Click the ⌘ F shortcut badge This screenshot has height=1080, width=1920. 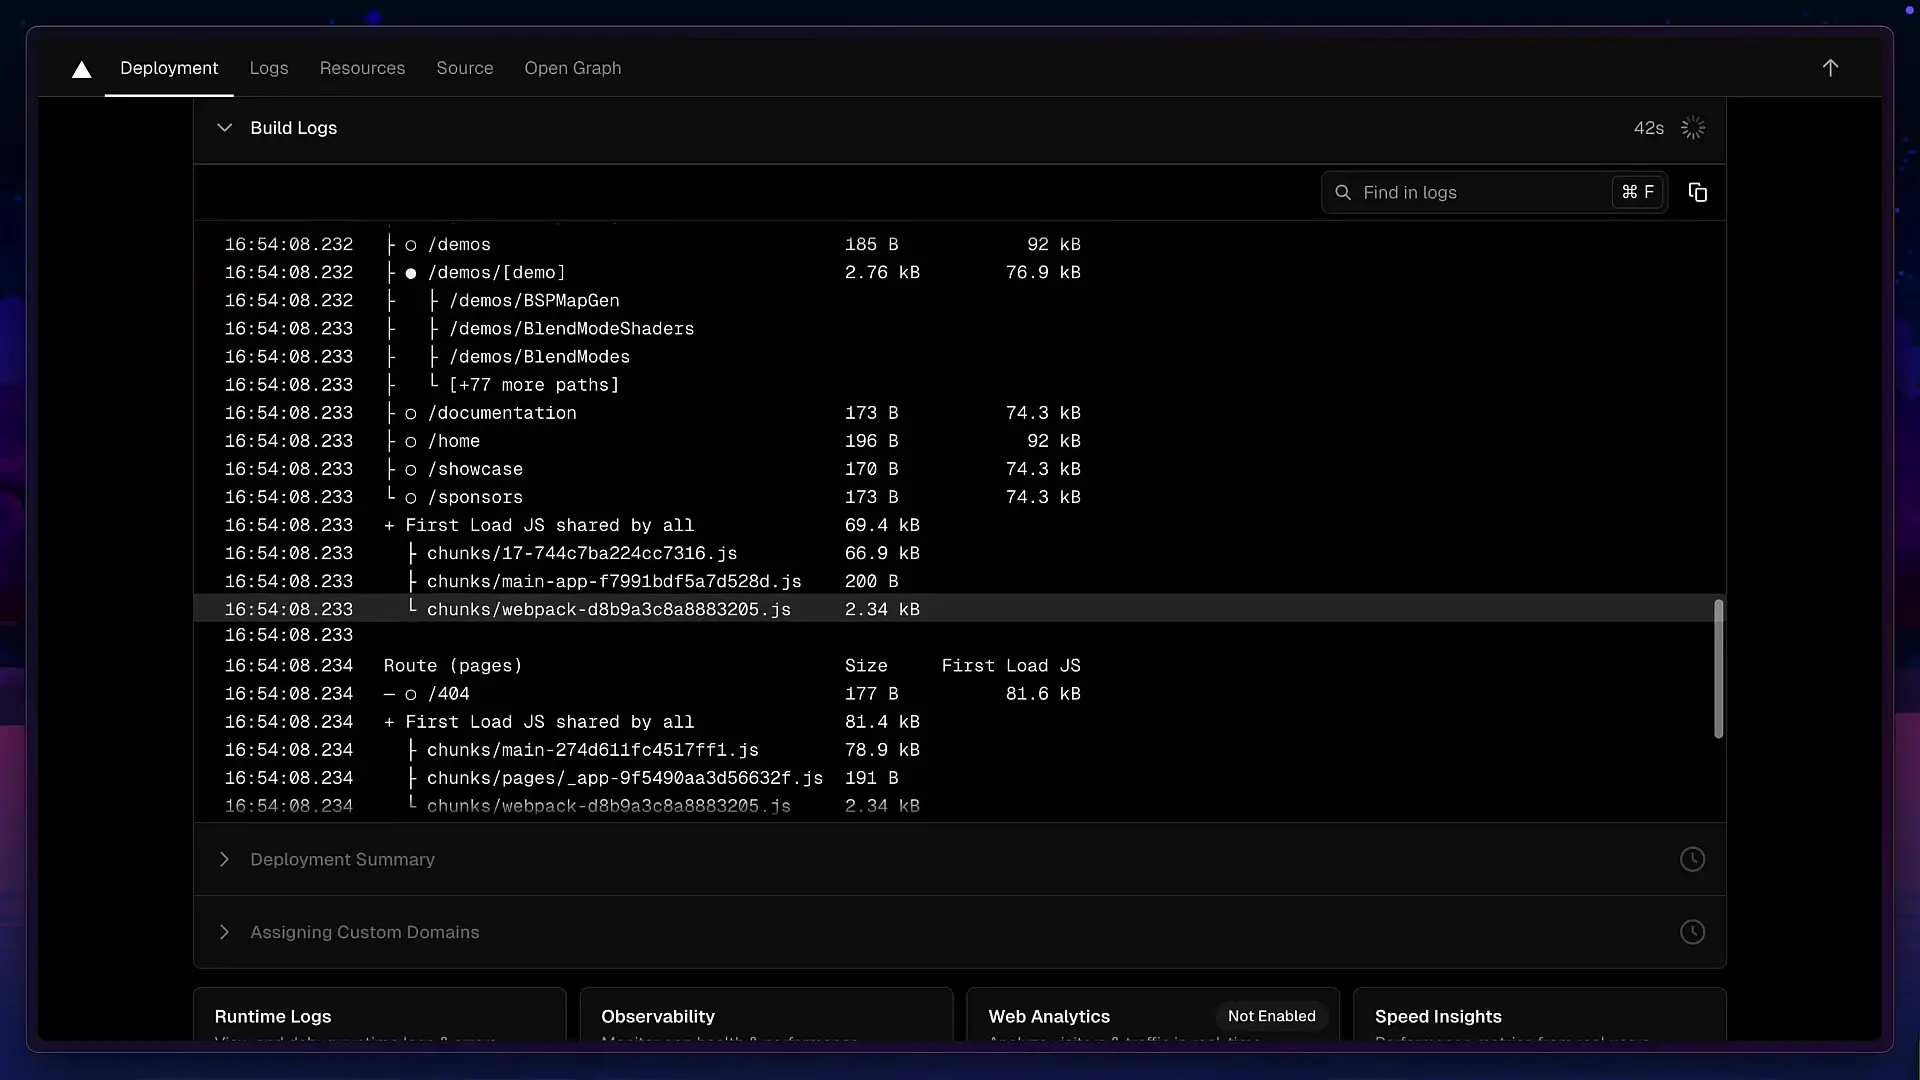[x=1637, y=192]
